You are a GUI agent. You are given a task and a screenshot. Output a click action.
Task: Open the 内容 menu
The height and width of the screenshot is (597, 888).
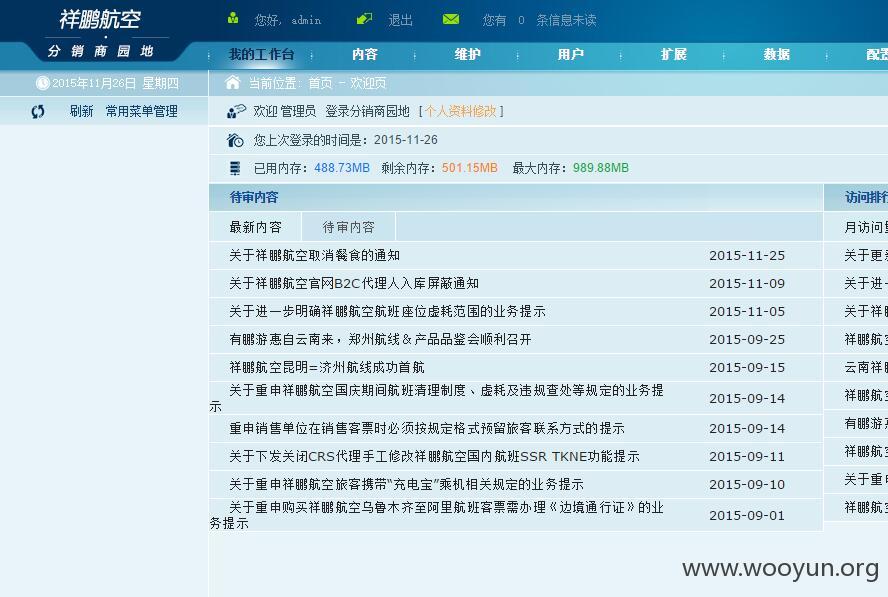(365, 54)
